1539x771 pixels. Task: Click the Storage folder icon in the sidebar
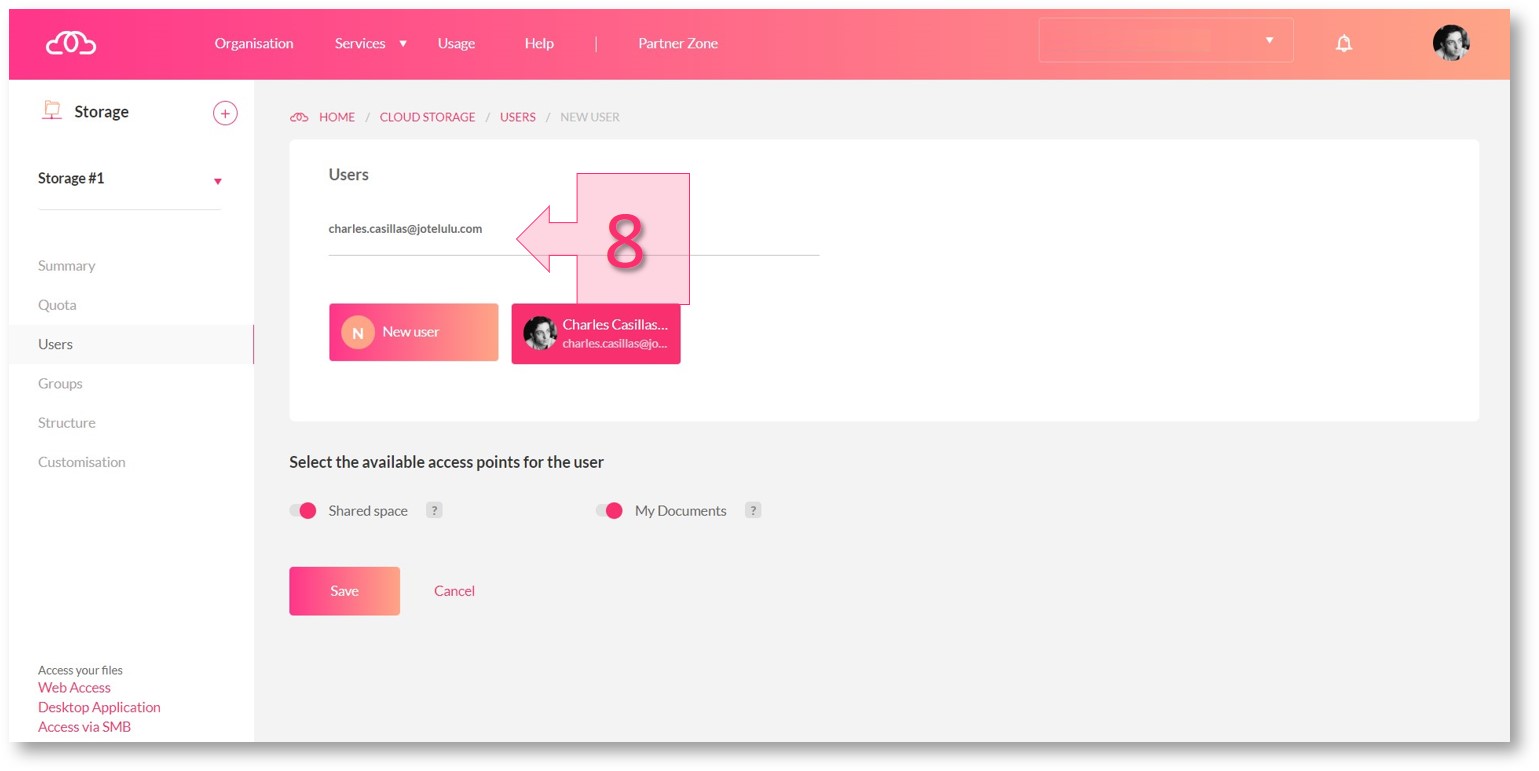[x=51, y=111]
